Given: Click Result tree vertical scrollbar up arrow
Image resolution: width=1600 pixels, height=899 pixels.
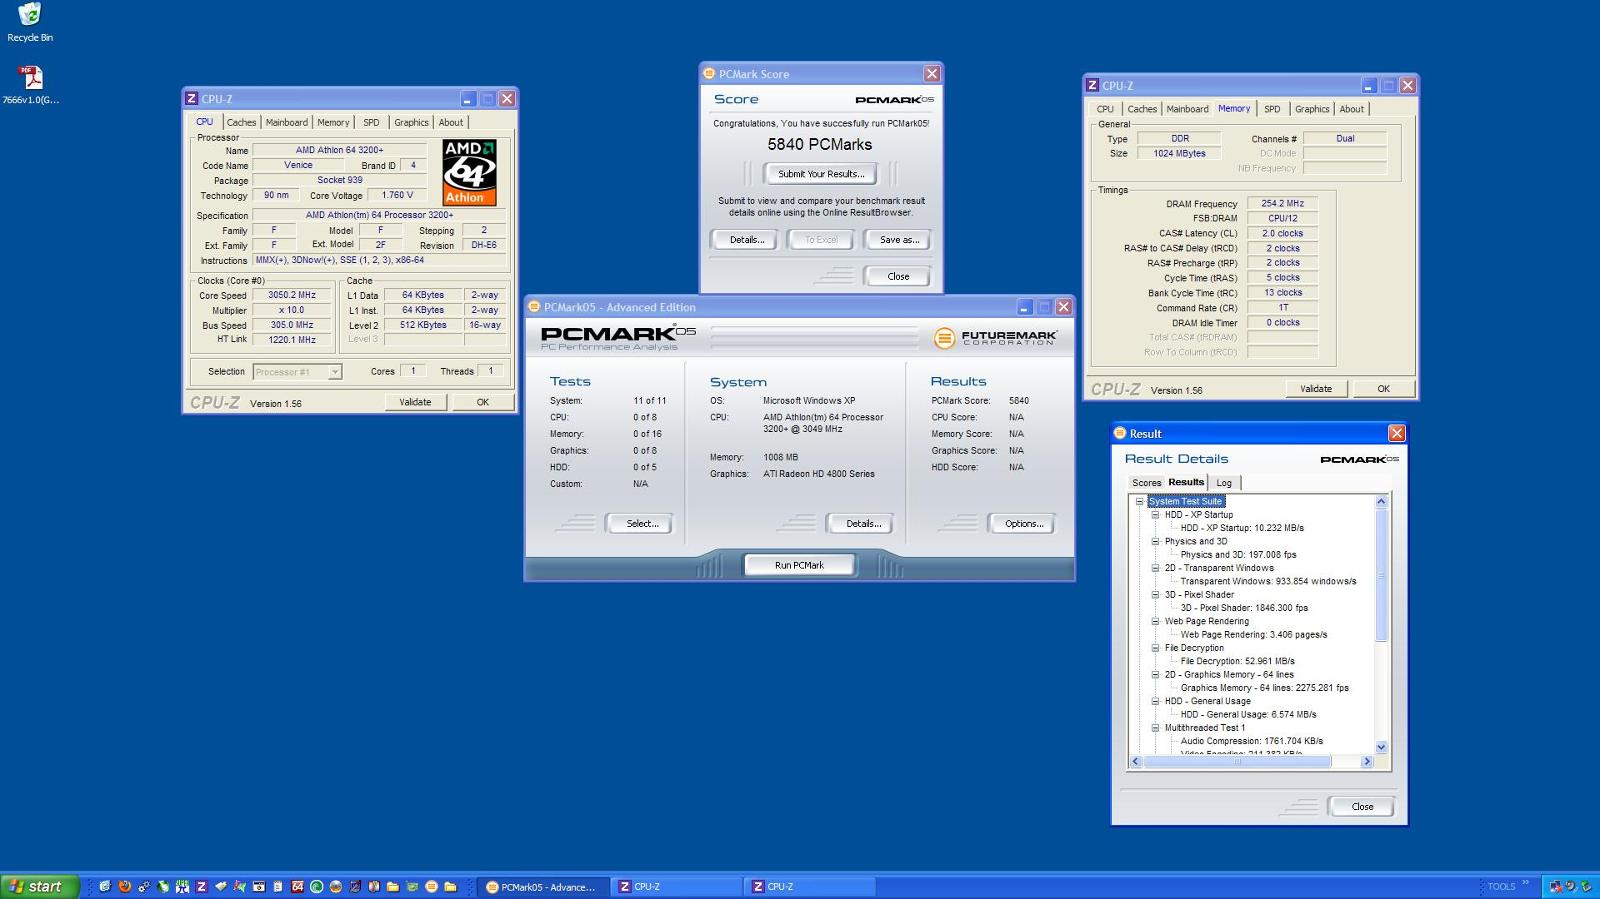Looking at the screenshot, I should pos(1381,501).
